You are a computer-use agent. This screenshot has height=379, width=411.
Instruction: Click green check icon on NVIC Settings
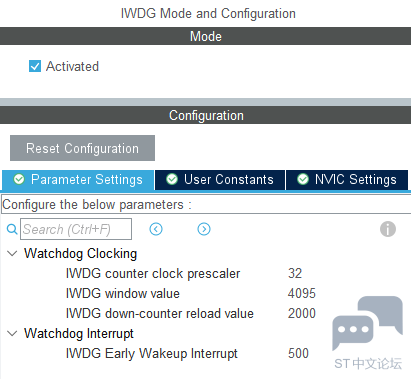pos(303,179)
